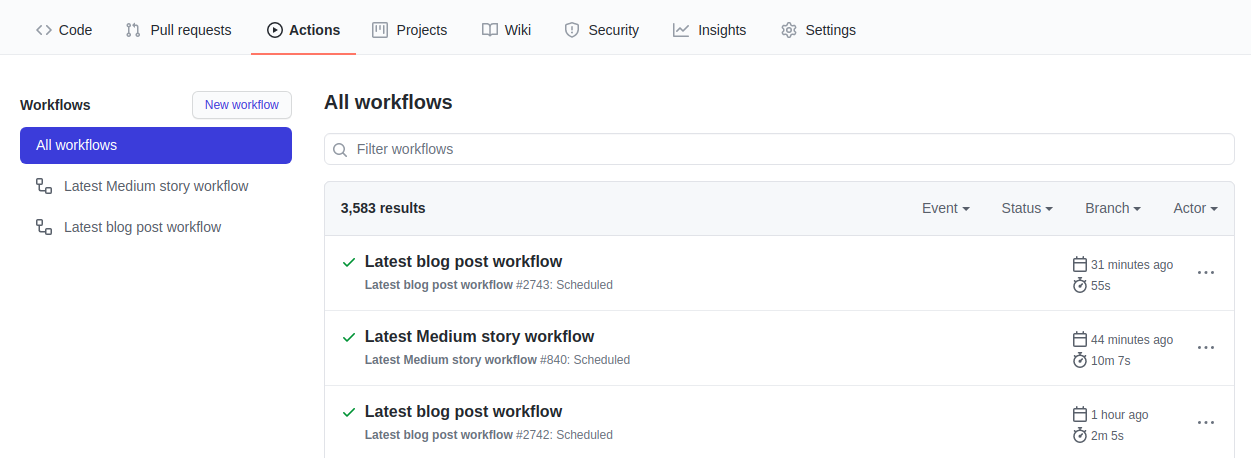Image resolution: width=1251 pixels, height=458 pixels.
Task: Open options menu for run #840
Action: point(1206,347)
